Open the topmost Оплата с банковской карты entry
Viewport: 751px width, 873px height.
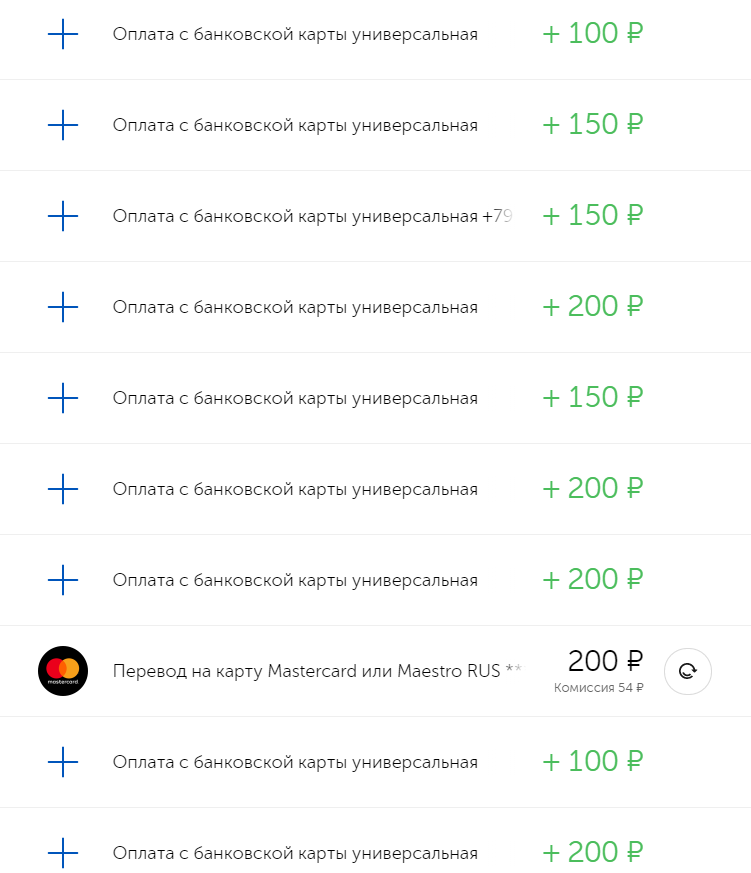[x=295, y=35]
